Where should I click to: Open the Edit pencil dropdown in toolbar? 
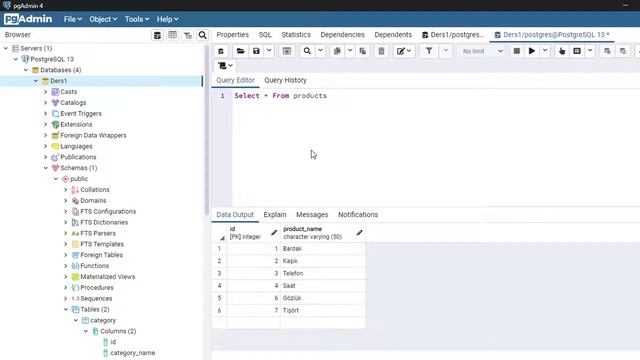tap(404, 51)
